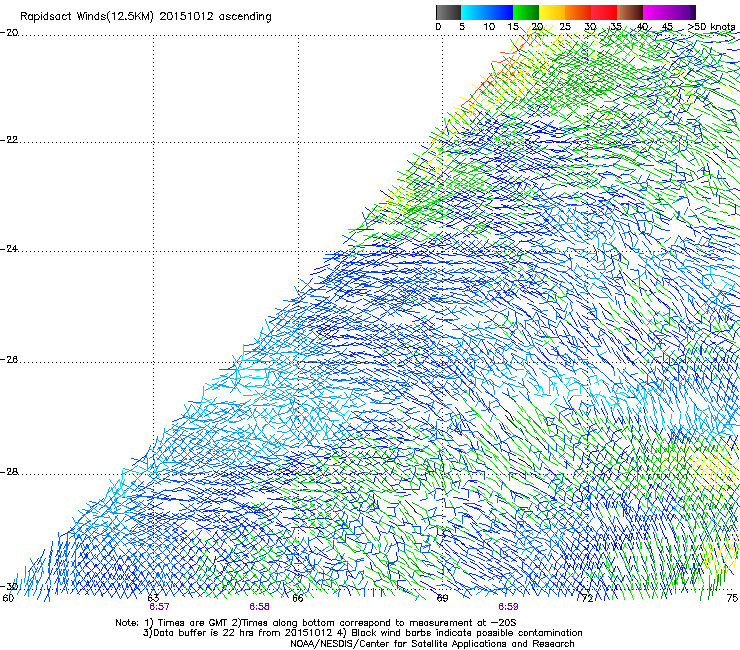Select red 30-35 knots legend segment
Image resolution: width=740 pixels, height=650 pixels.
[604, 12]
